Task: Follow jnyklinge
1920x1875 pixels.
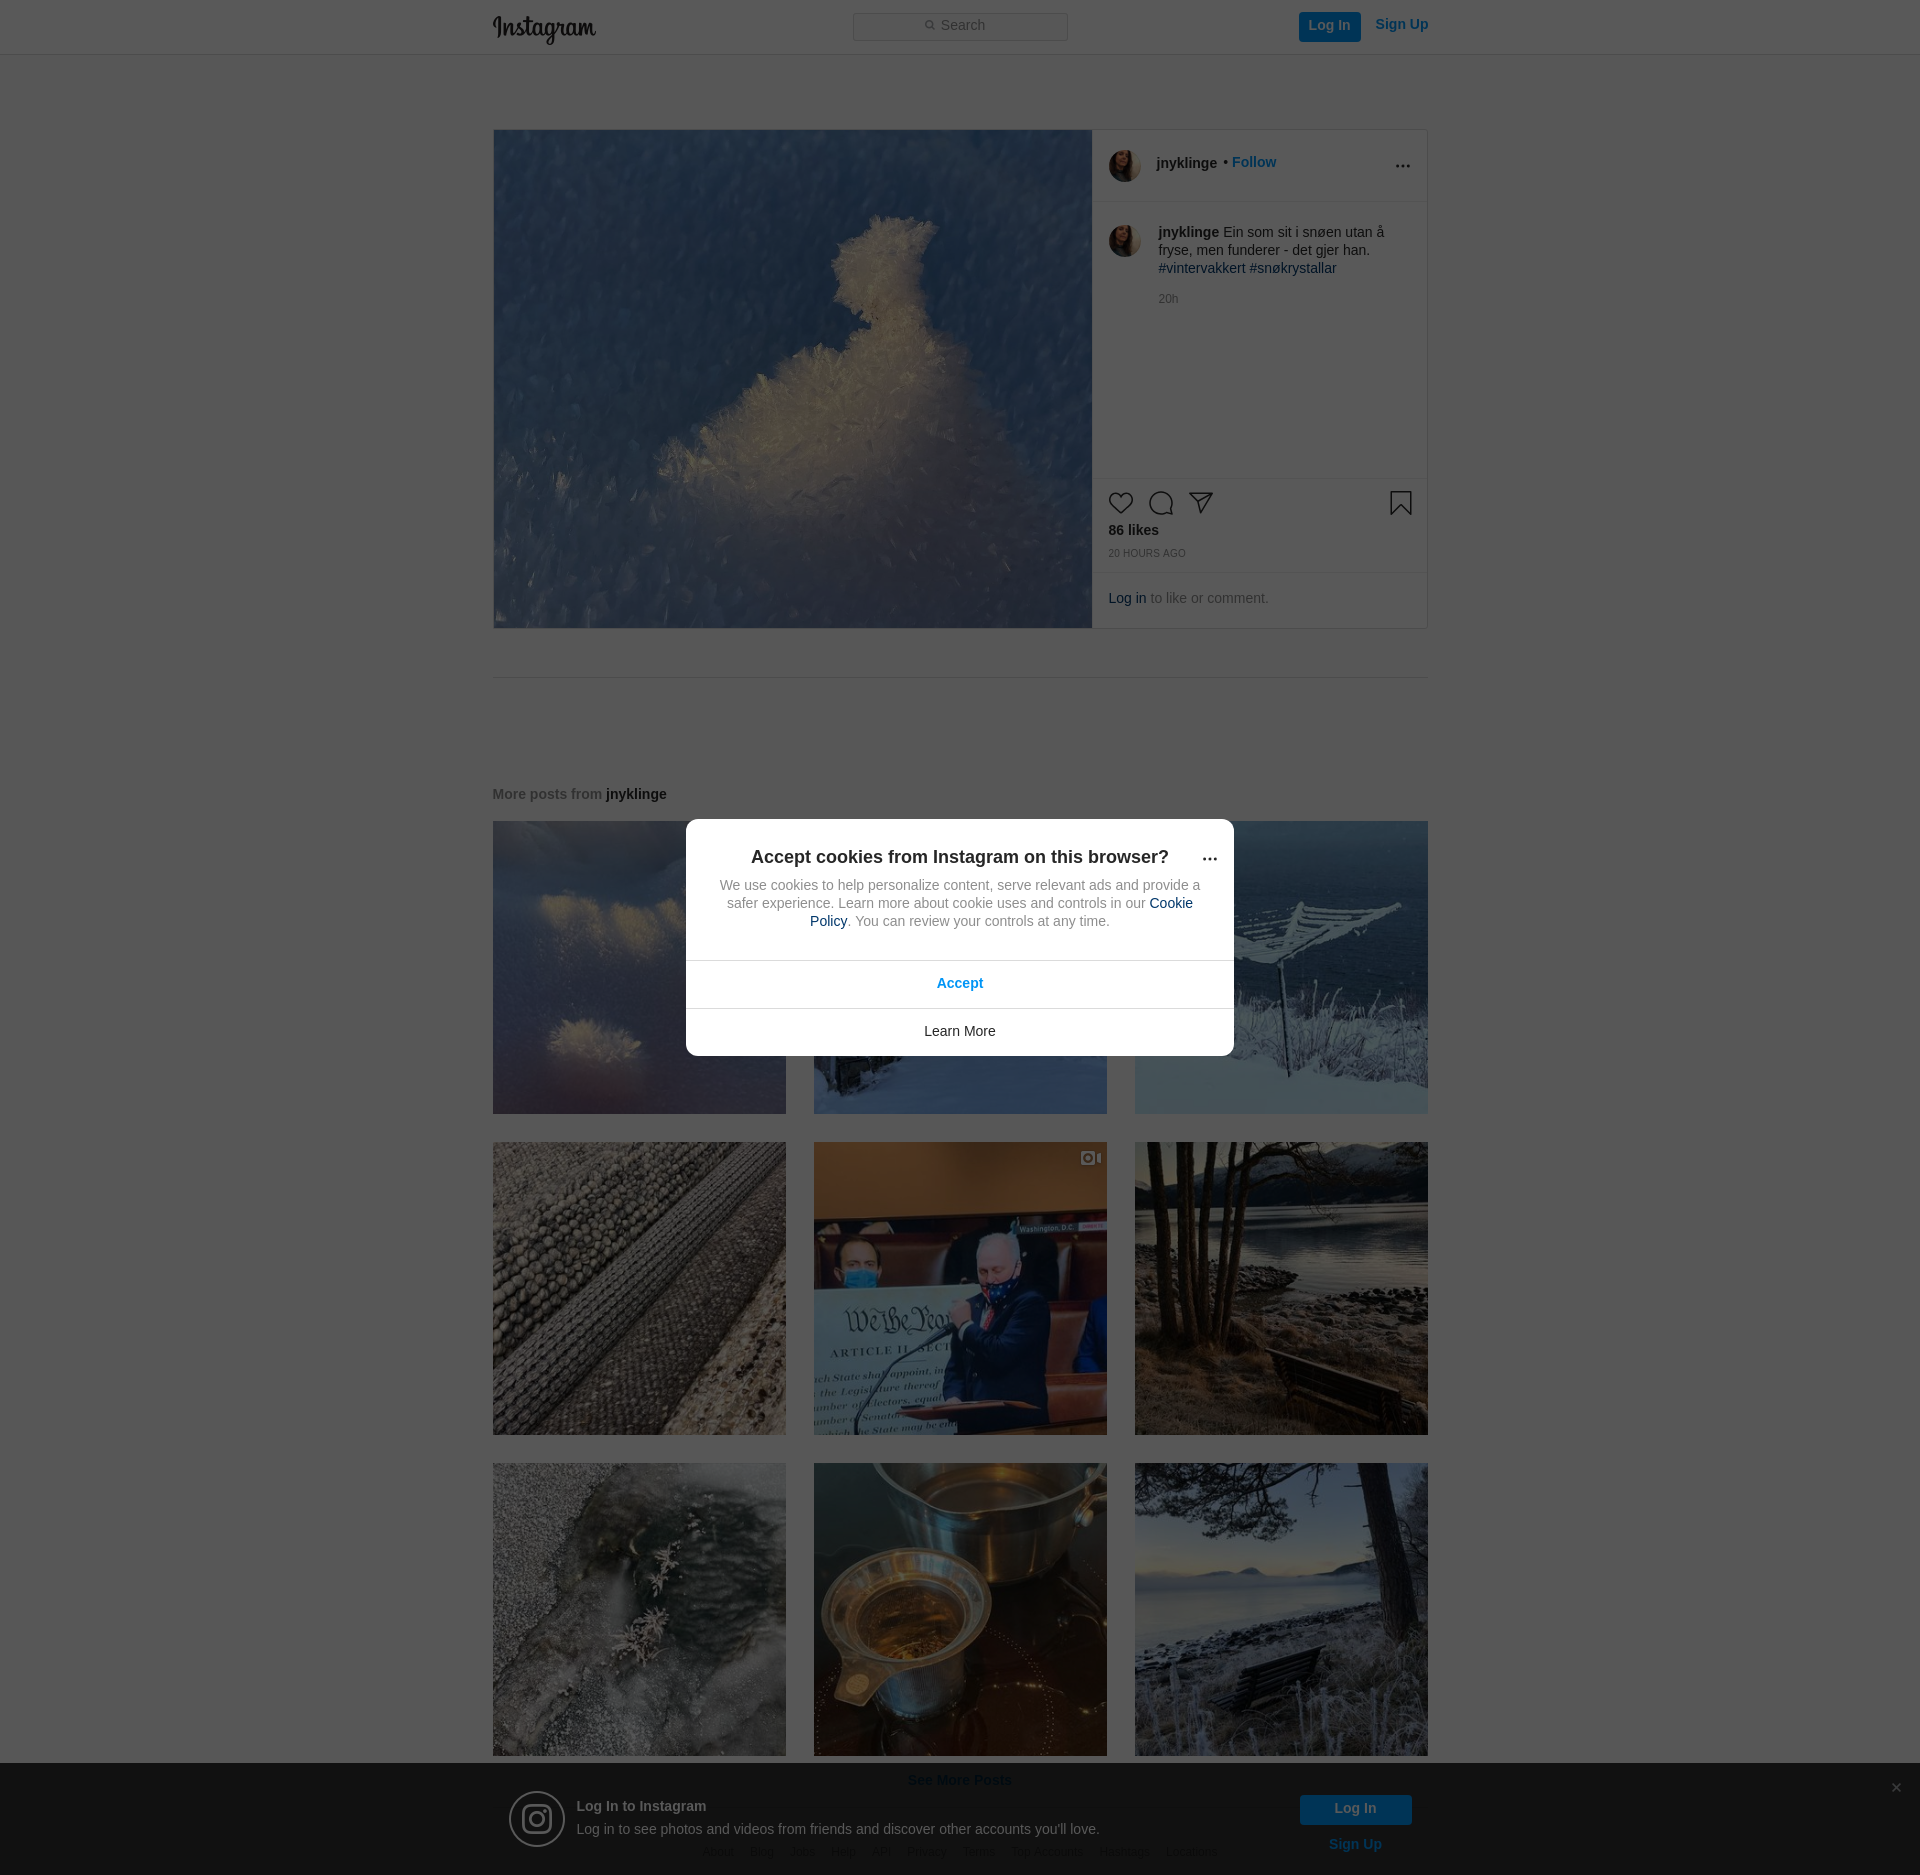Action: point(1254,162)
